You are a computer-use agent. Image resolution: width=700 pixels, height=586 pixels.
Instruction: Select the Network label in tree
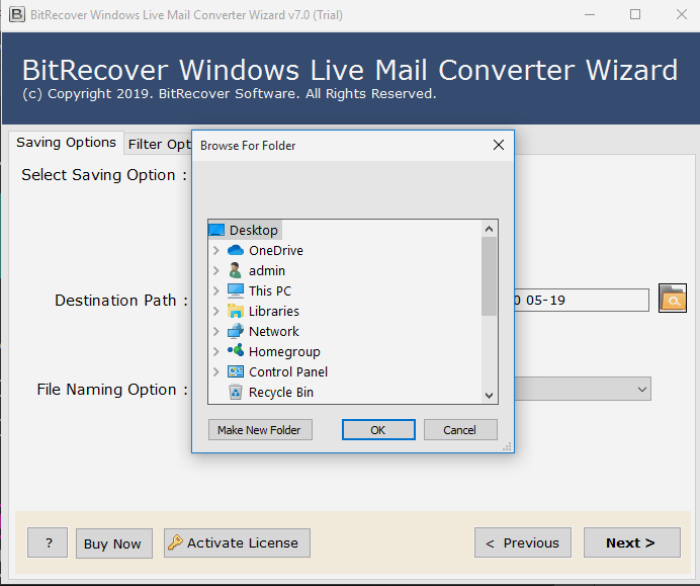[274, 332]
